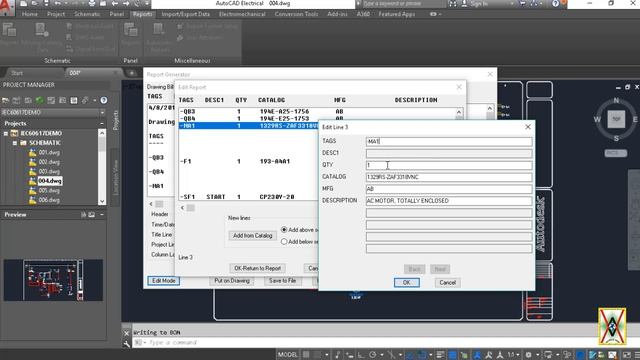
Task: Click Cancel in Edit Line 3 dialog
Action: (447, 282)
